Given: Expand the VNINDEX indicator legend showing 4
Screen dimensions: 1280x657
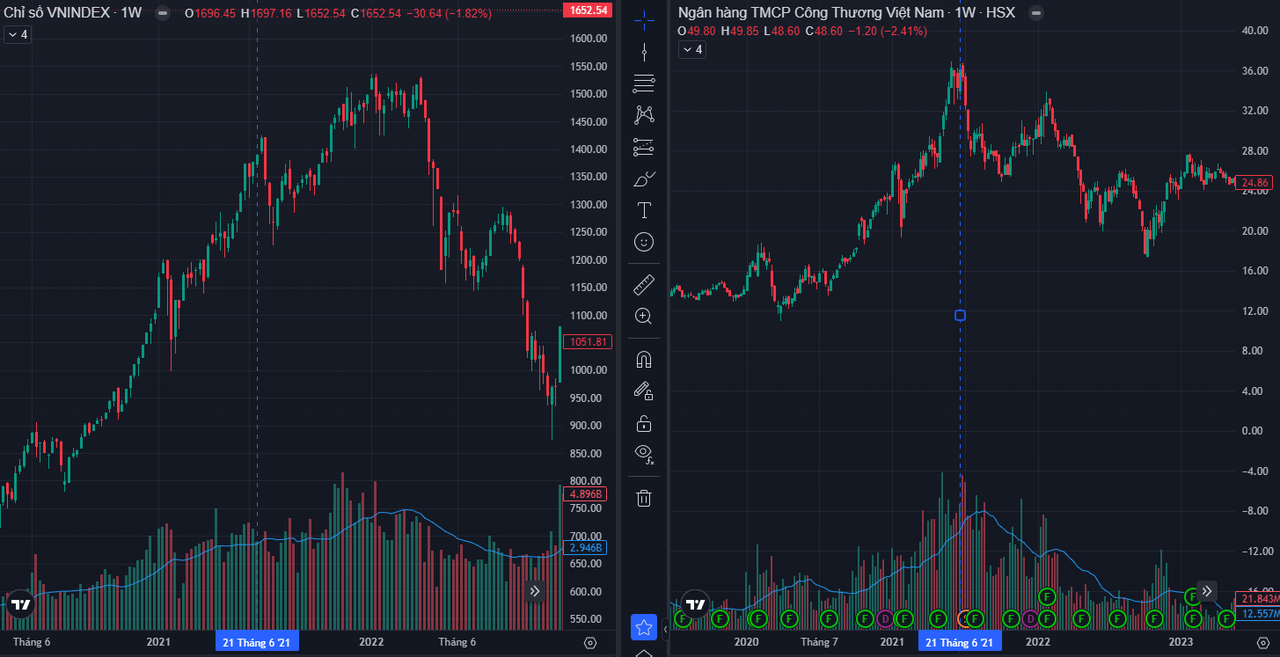Looking at the screenshot, I should [17, 34].
